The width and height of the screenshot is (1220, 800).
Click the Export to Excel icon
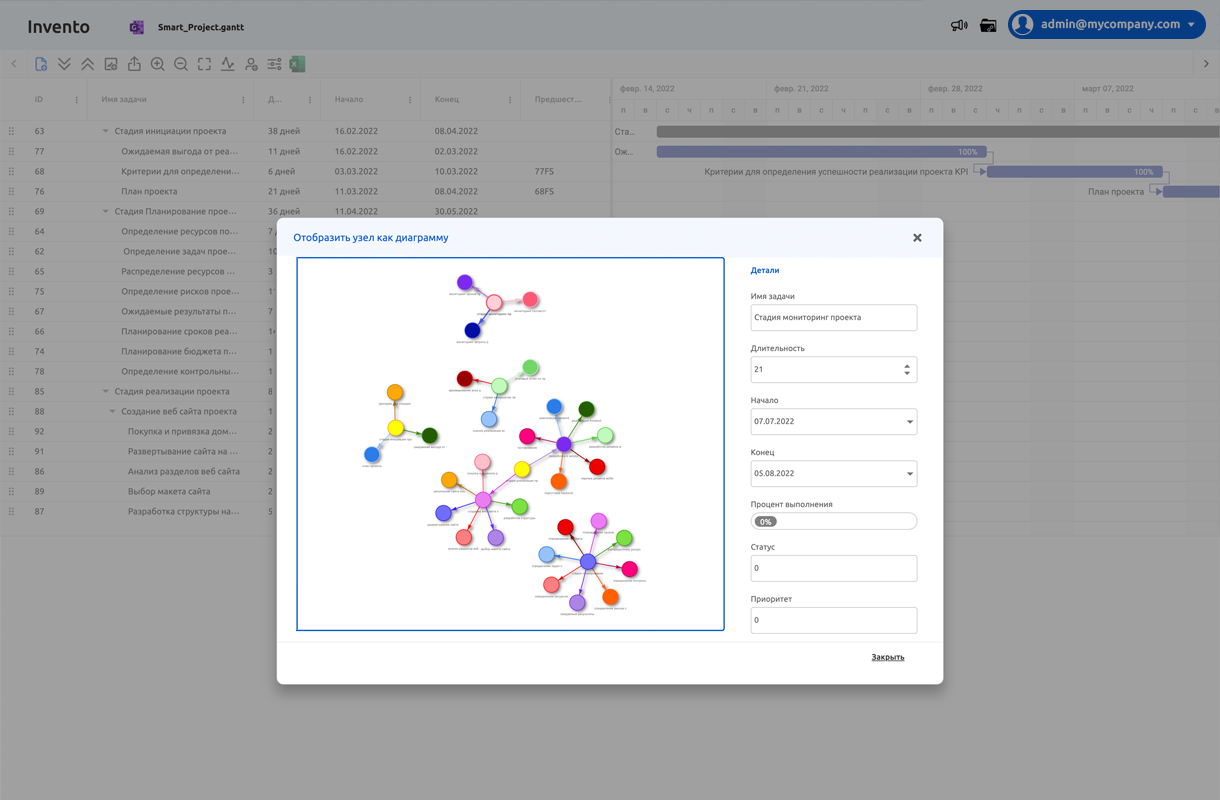297,64
